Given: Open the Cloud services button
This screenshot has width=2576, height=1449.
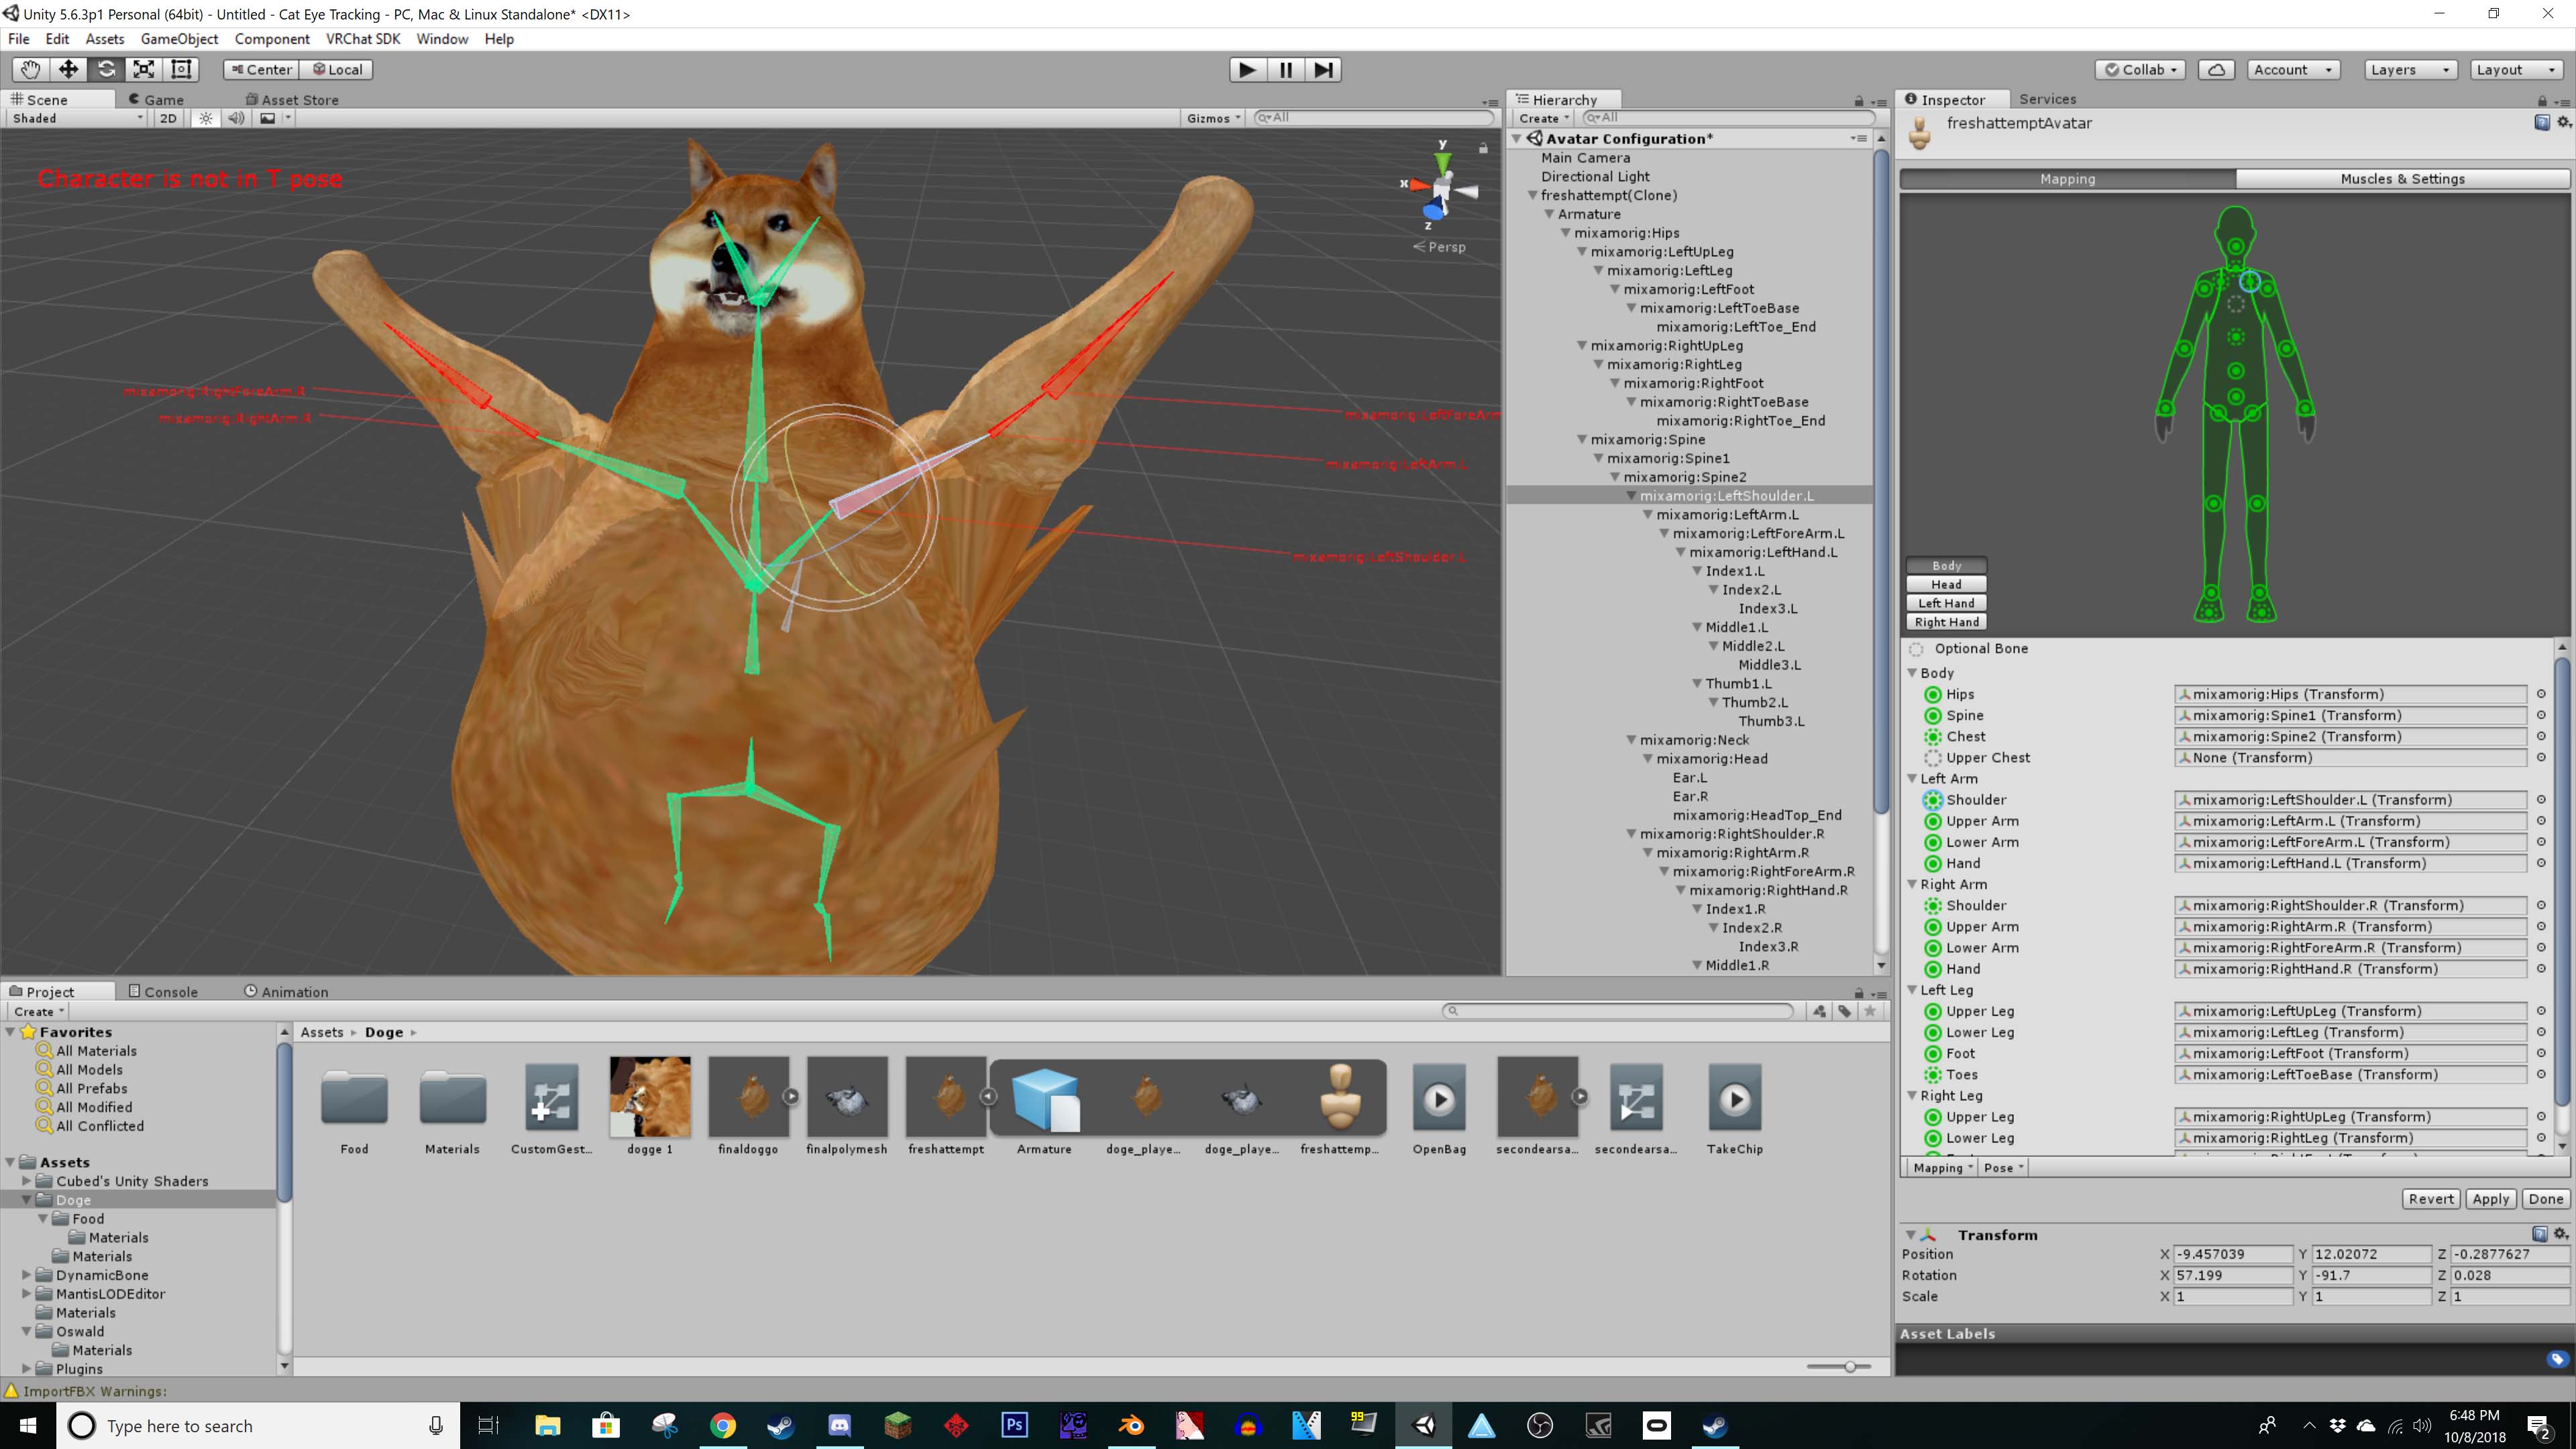Looking at the screenshot, I should [x=2216, y=69].
